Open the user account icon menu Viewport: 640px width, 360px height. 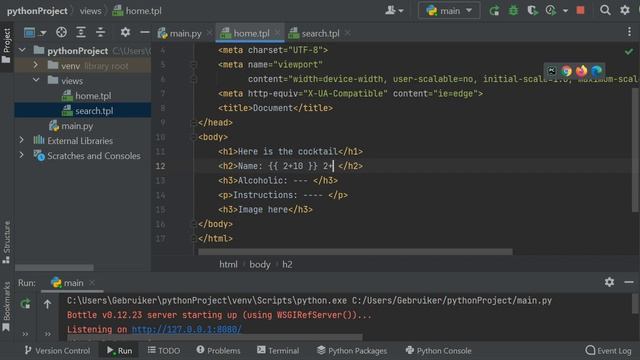pos(394,11)
